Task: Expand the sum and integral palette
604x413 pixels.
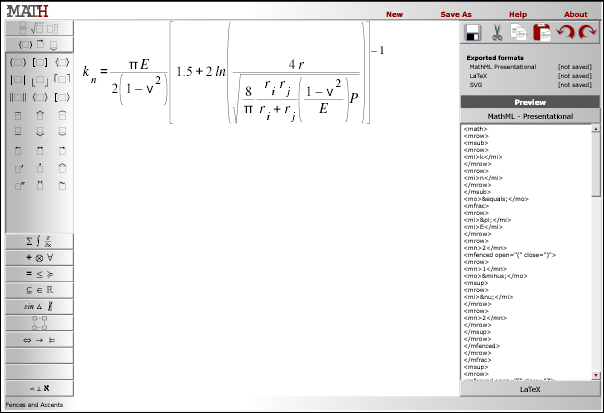Action: click(39, 242)
